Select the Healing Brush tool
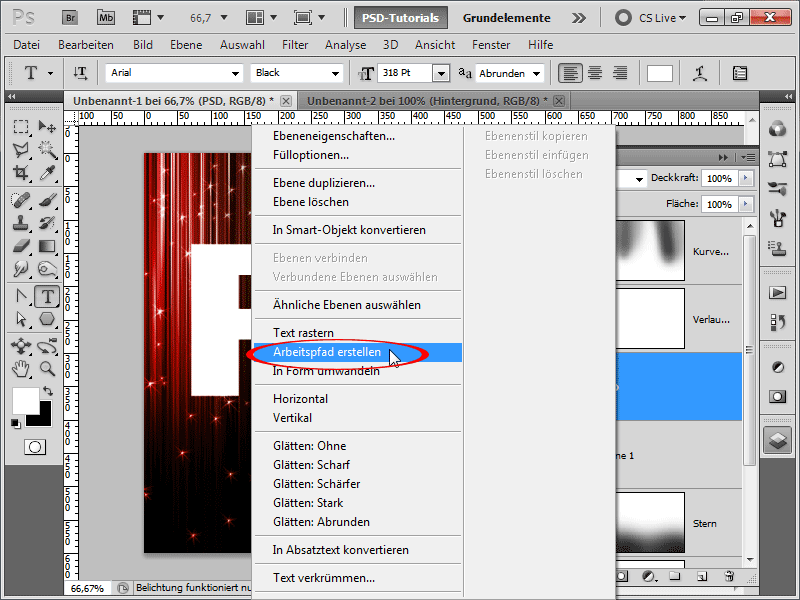This screenshot has width=800, height=600. pos(21,199)
